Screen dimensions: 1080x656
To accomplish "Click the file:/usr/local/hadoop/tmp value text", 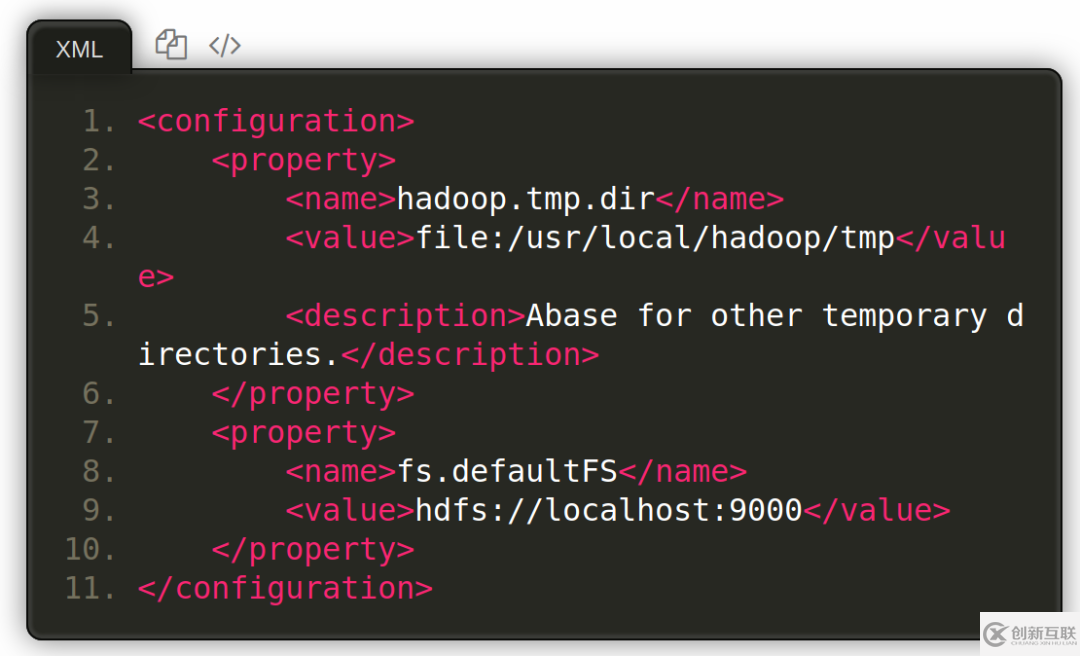I will [654, 238].
